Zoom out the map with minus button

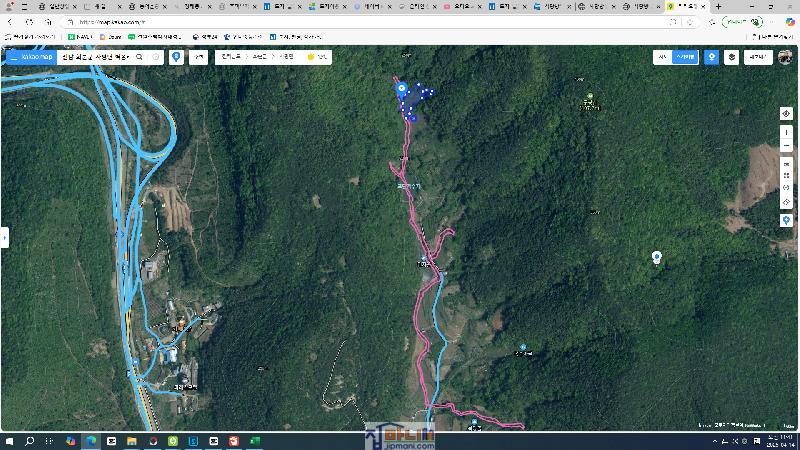tap(786, 146)
